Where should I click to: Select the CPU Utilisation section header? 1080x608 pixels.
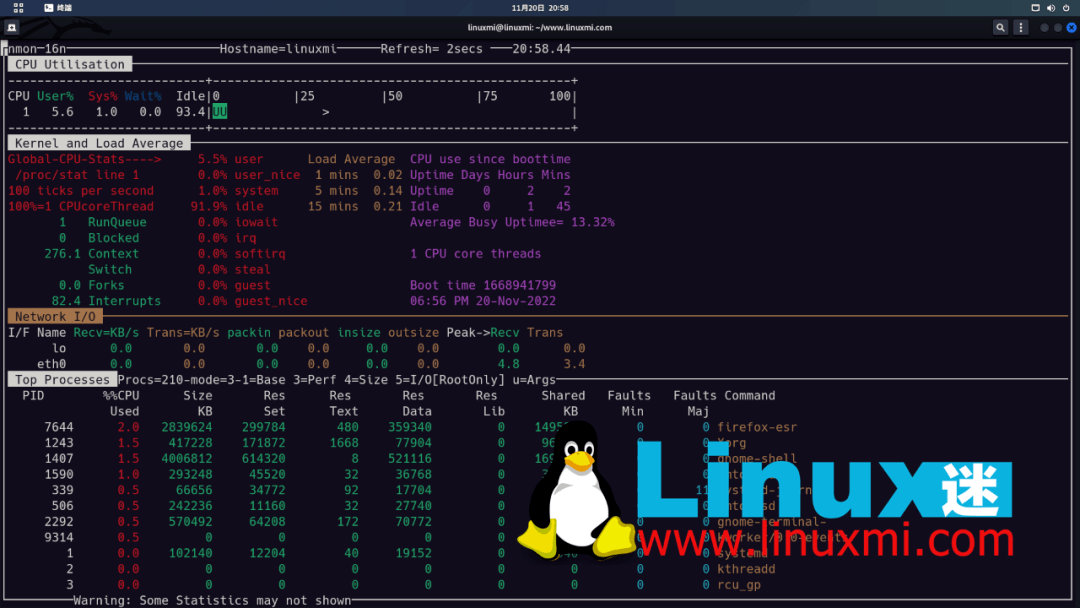pyautogui.click(x=70, y=64)
